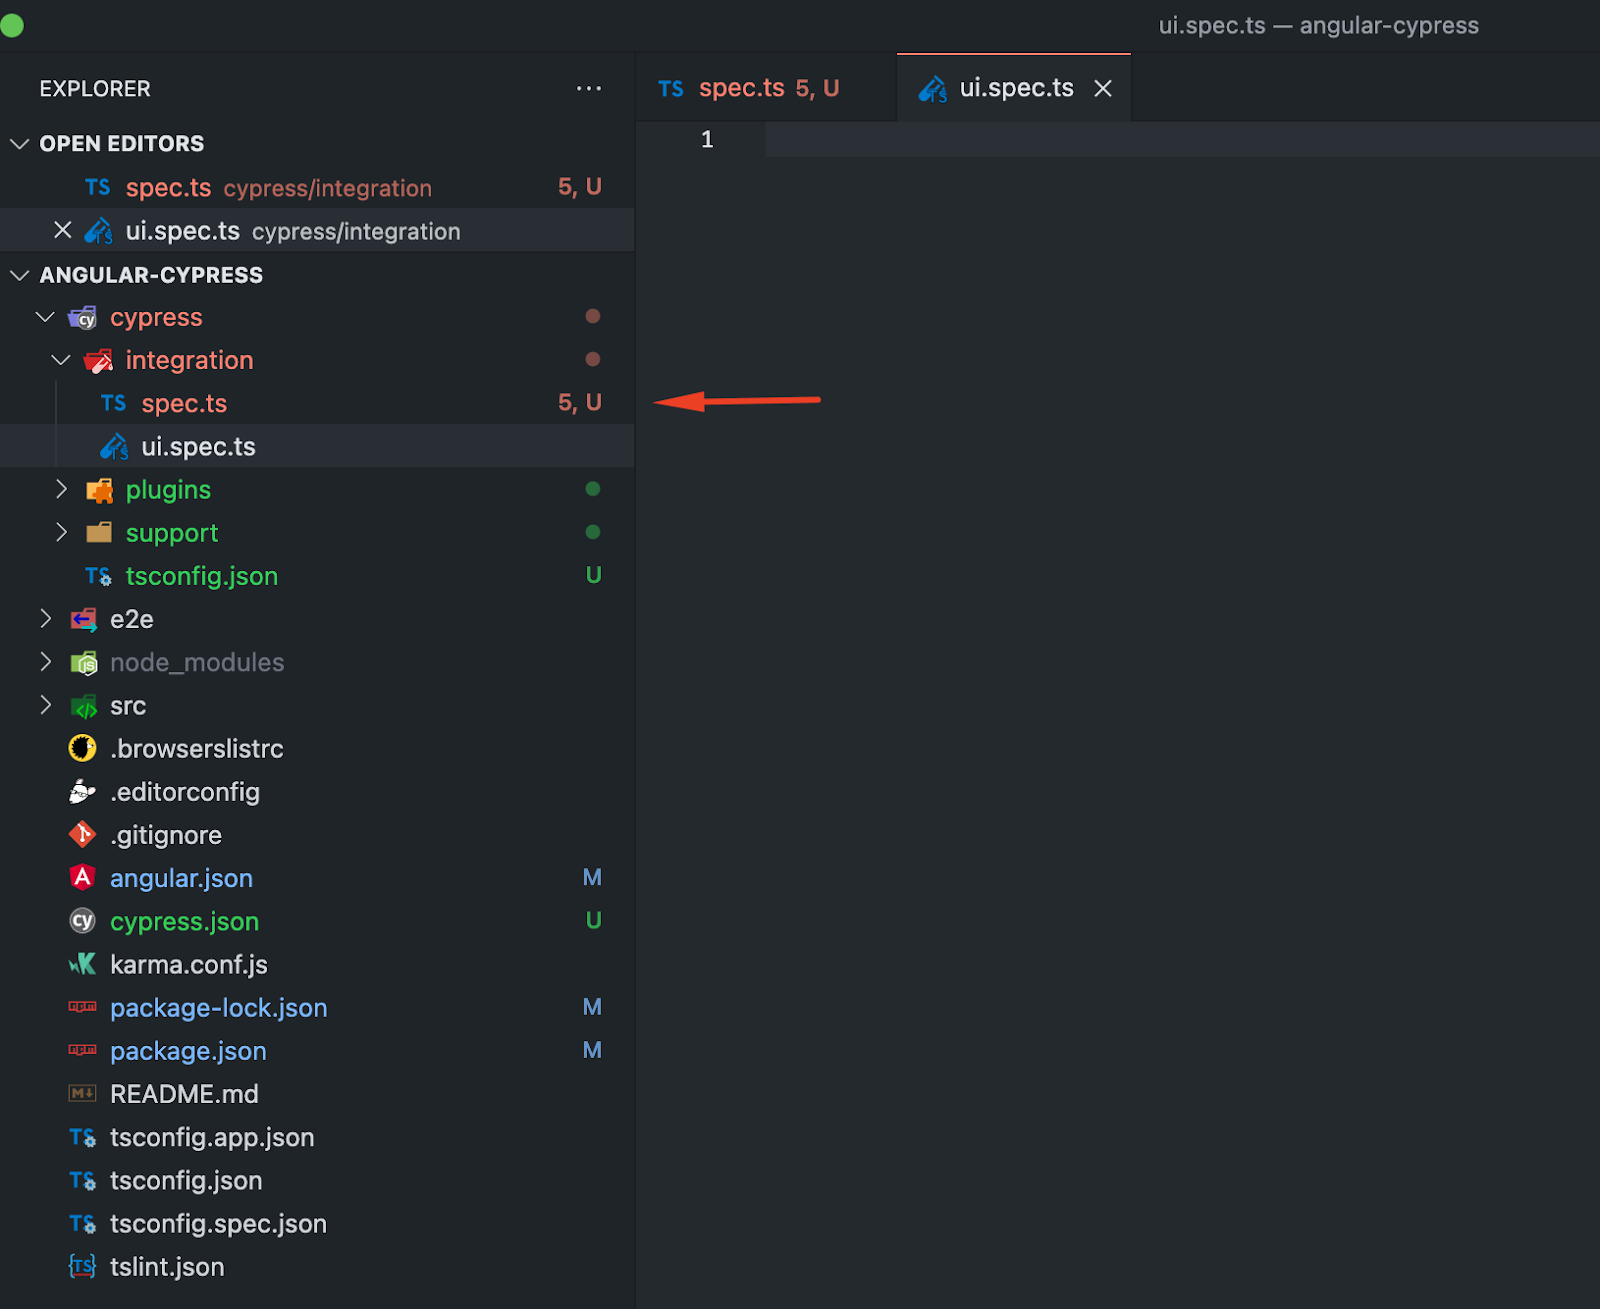This screenshot has height=1309, width=1600.
Task: Expand the src folder chevron
Action: 45,705
